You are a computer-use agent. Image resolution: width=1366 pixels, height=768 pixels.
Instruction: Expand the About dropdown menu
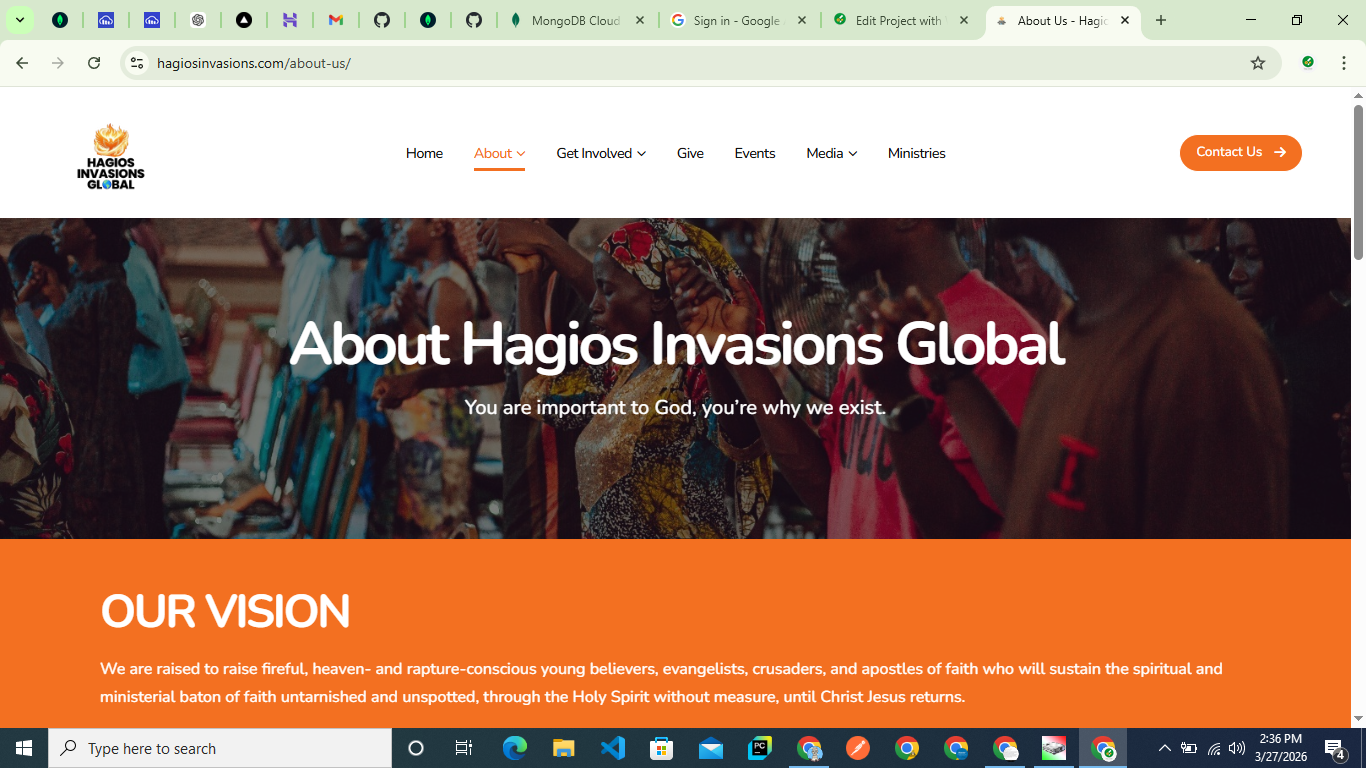pos(499,153)
